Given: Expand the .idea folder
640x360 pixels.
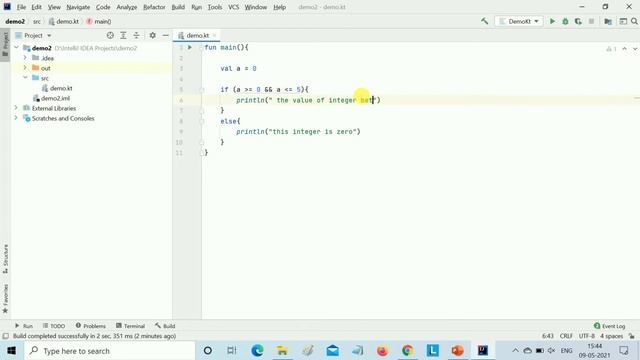Looking at the screenshot, I should [x=25, y=58].
